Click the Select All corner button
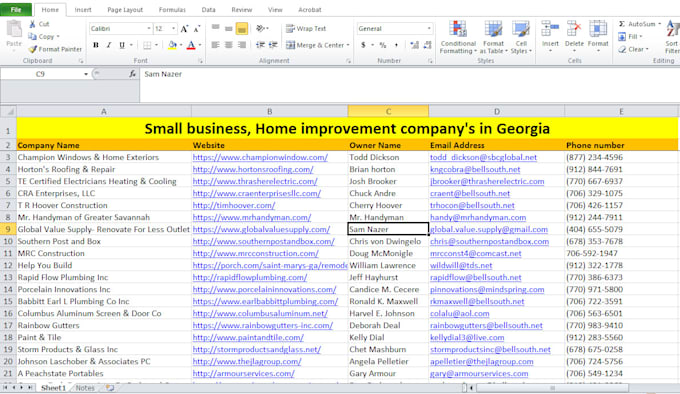Viewport: 680px width, 394px height. [x=8, y=111]
